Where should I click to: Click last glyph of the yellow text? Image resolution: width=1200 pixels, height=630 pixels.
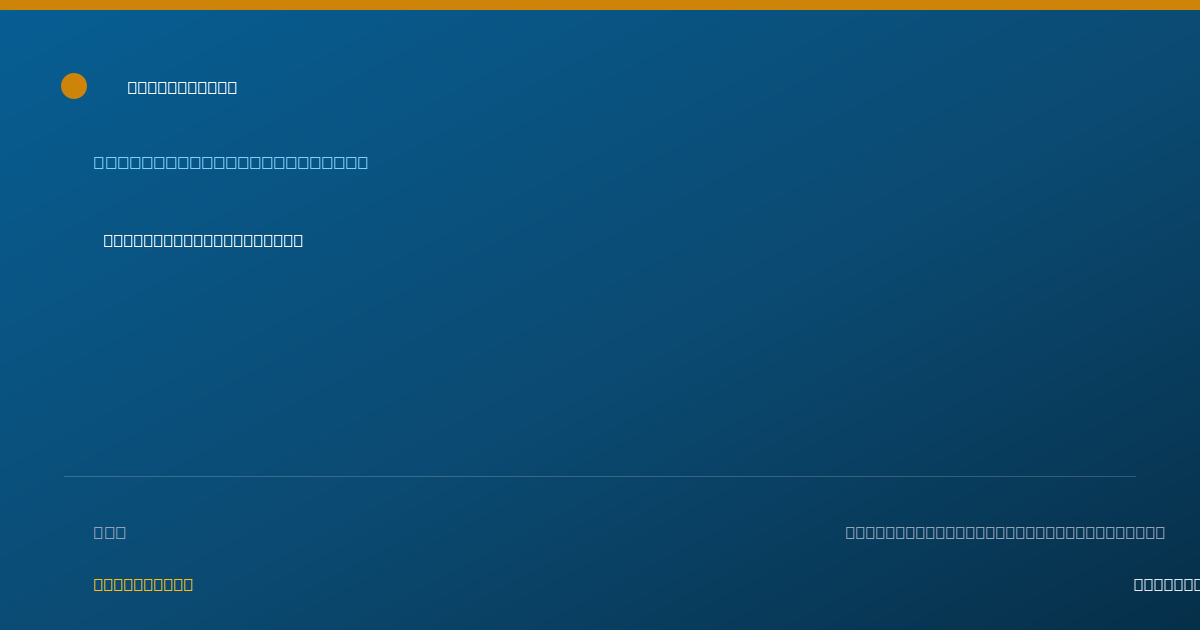(187, 584)
